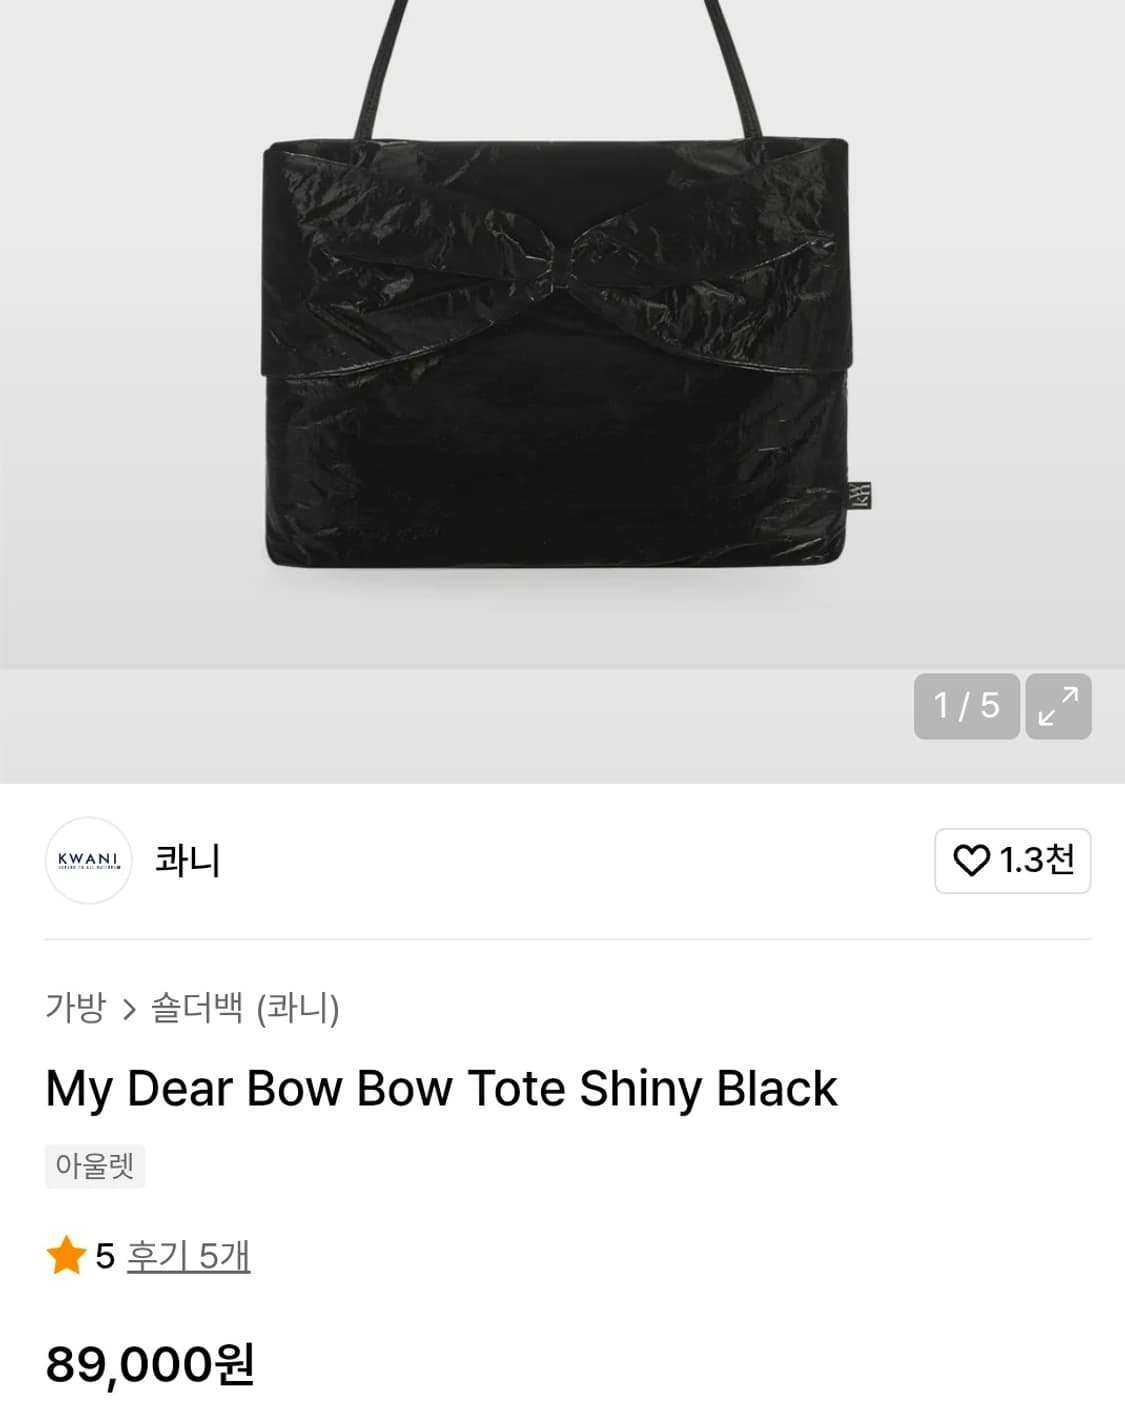1125x1411 pixels.
Task: Click the small brand tag on bag's side
Action: coord(860,496)
